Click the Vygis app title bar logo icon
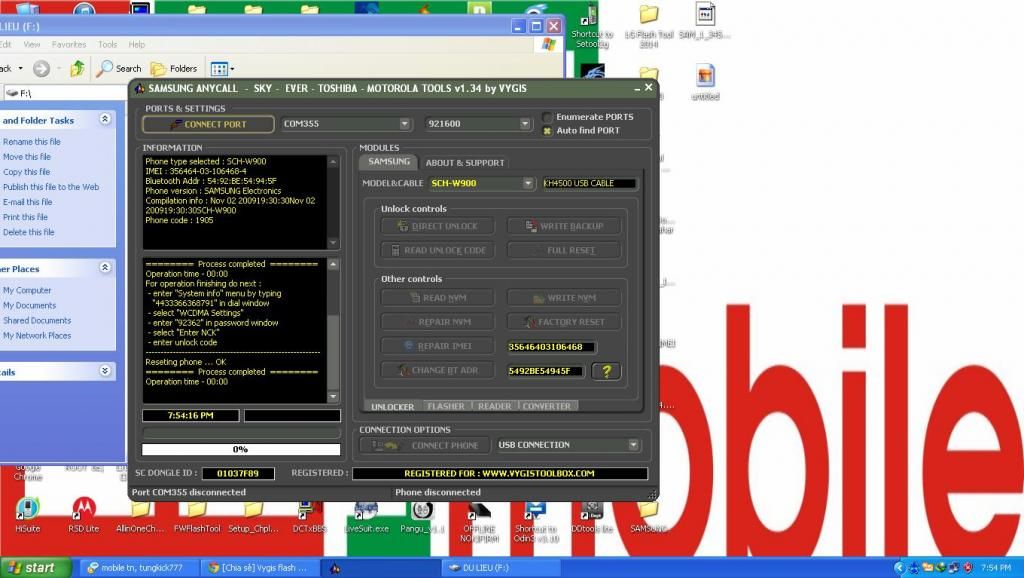This screenshot has width=1024, height=578. click(x=139, y=88)
